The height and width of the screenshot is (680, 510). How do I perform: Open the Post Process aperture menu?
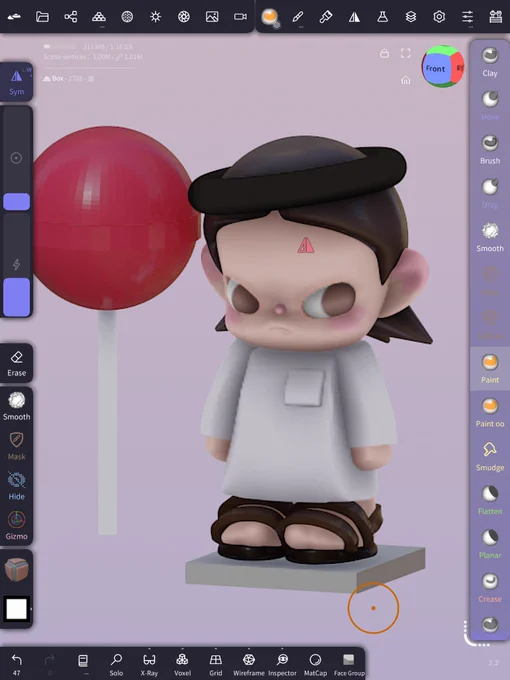click(184, 17)
